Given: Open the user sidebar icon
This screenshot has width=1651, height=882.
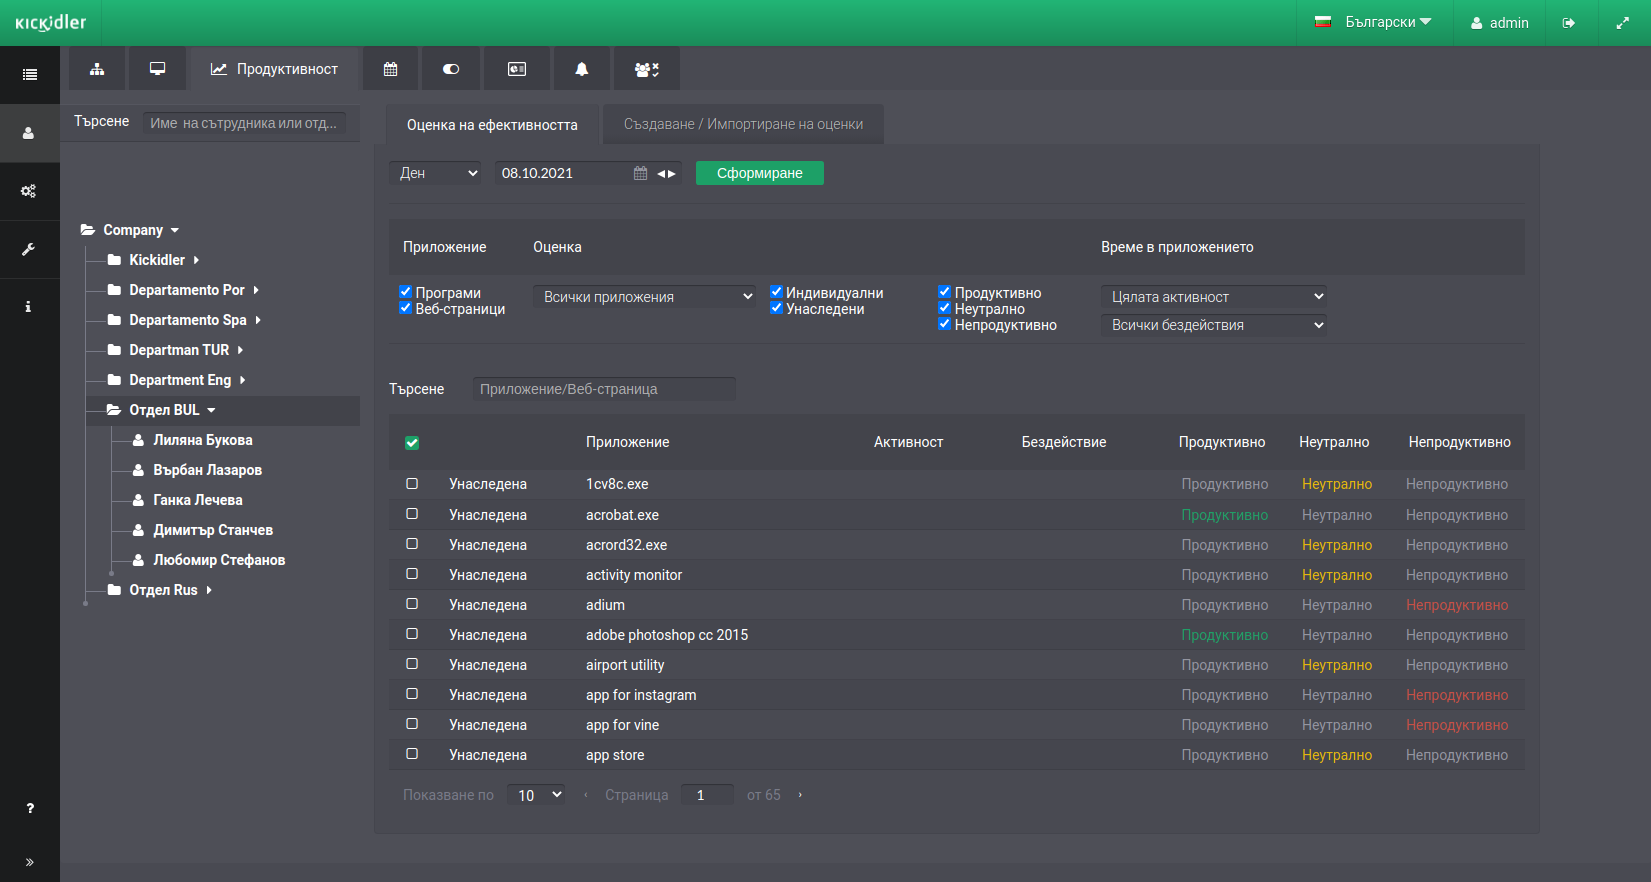Looking at the screenshot, I should [30, 133].
